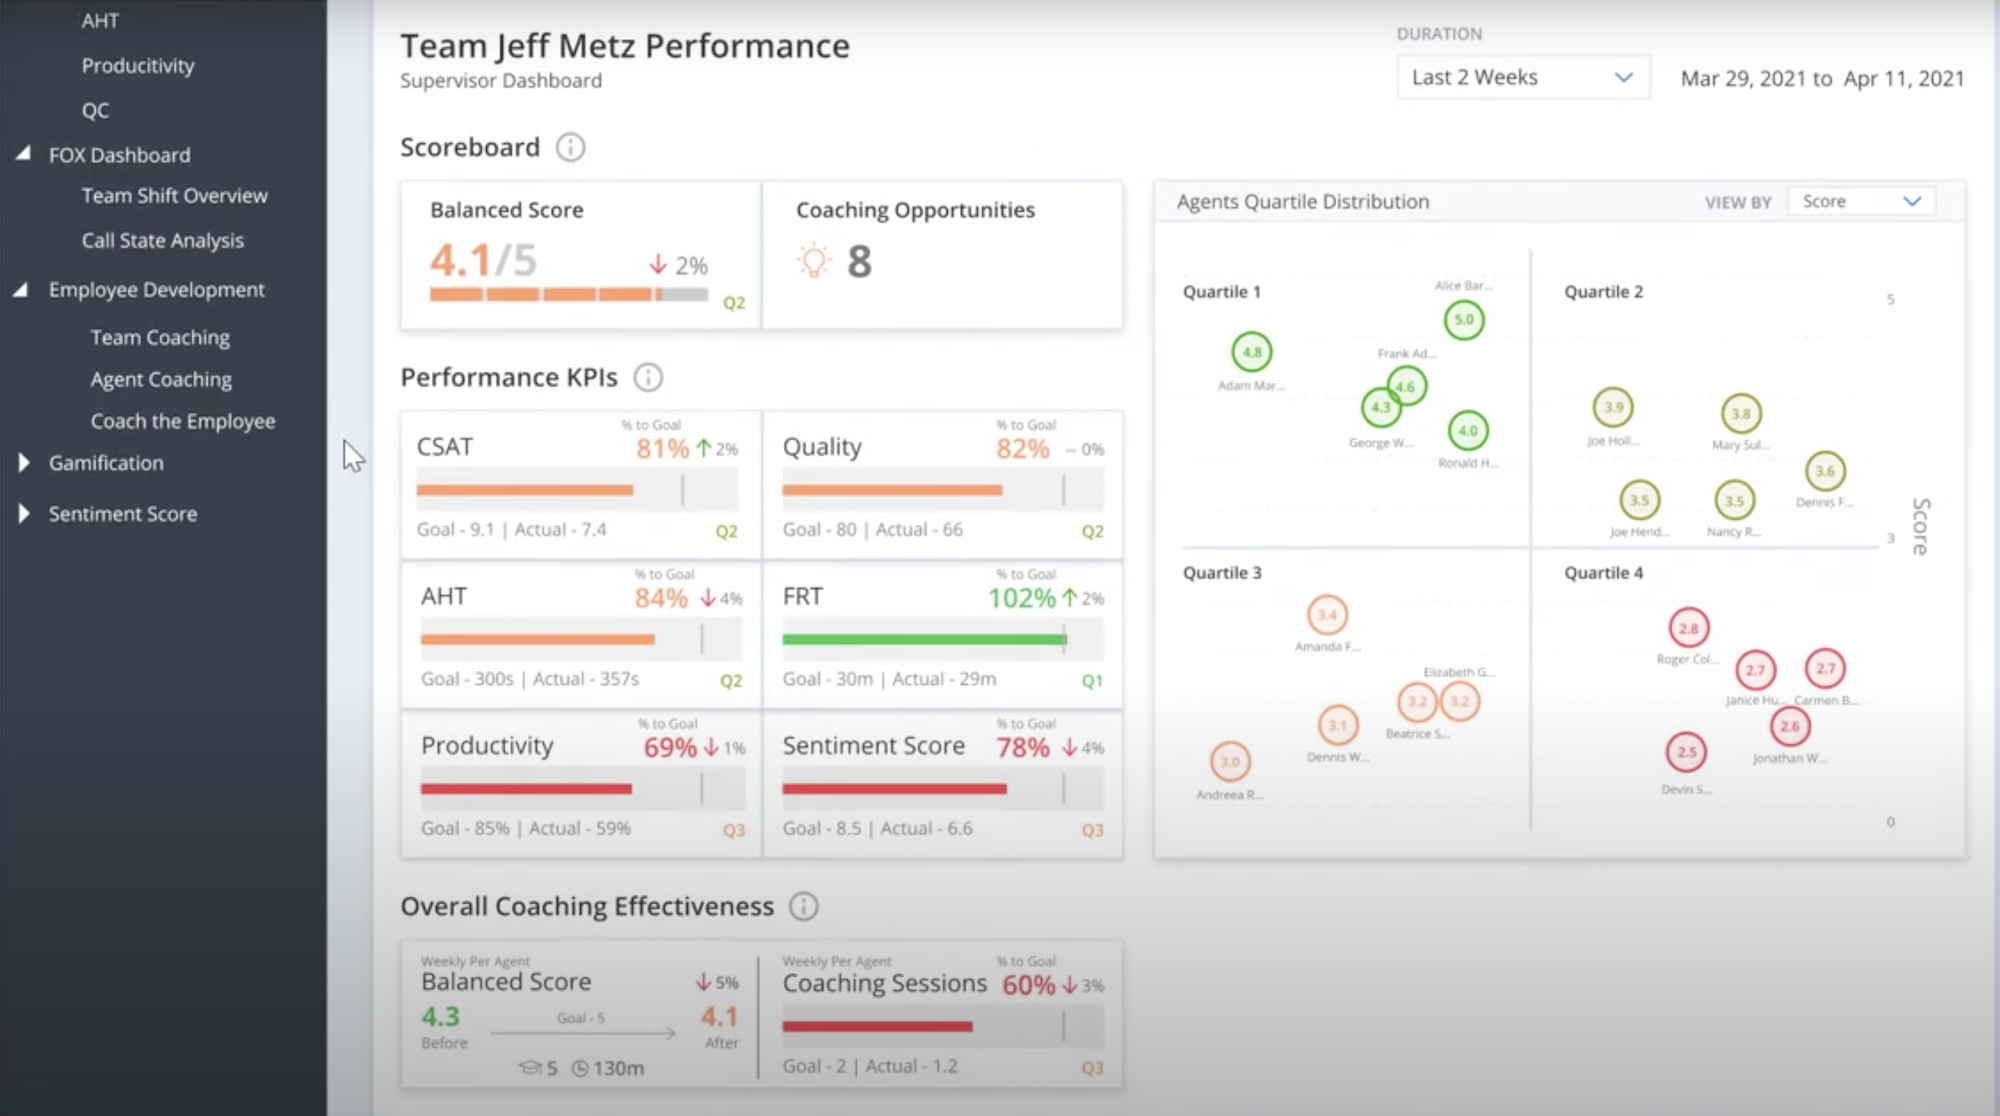This screenshot has height=1116, width=2000.
Task: Open Coach the Employee link
Action: click(x=183, y=422)
